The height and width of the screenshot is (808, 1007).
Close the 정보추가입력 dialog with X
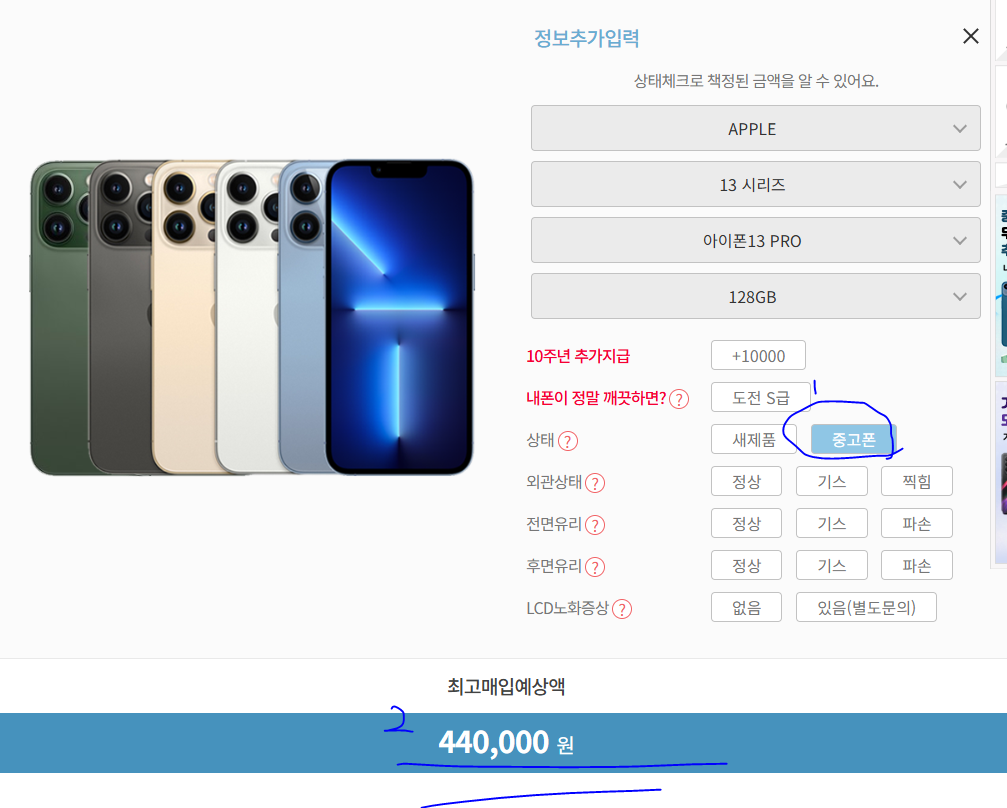click(x=970, y=36)
